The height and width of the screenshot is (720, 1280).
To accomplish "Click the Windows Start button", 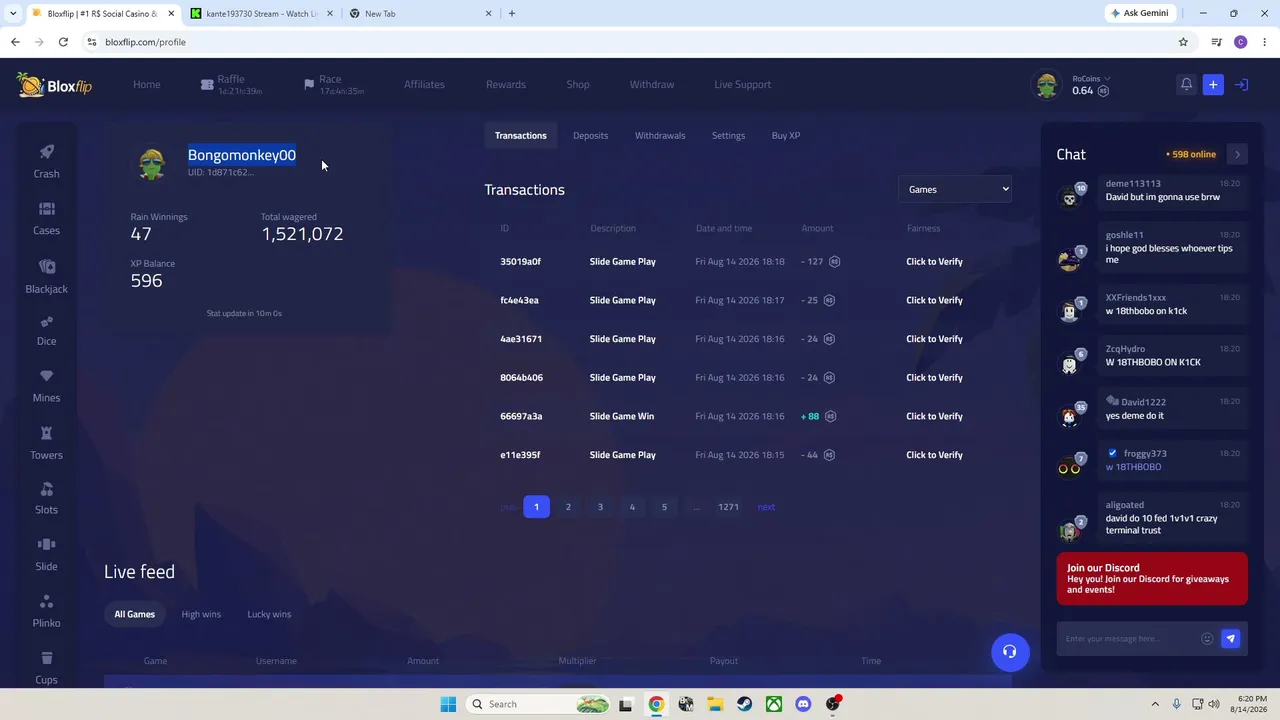I will pyautogui.click(x=448, y=704).
